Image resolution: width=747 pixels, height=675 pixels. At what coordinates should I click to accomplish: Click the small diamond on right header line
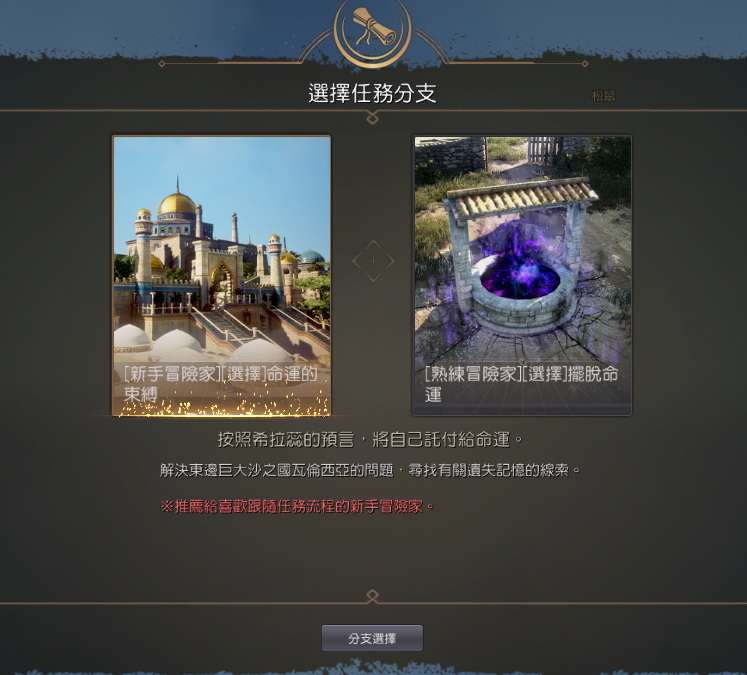click(x=585, y=63)
